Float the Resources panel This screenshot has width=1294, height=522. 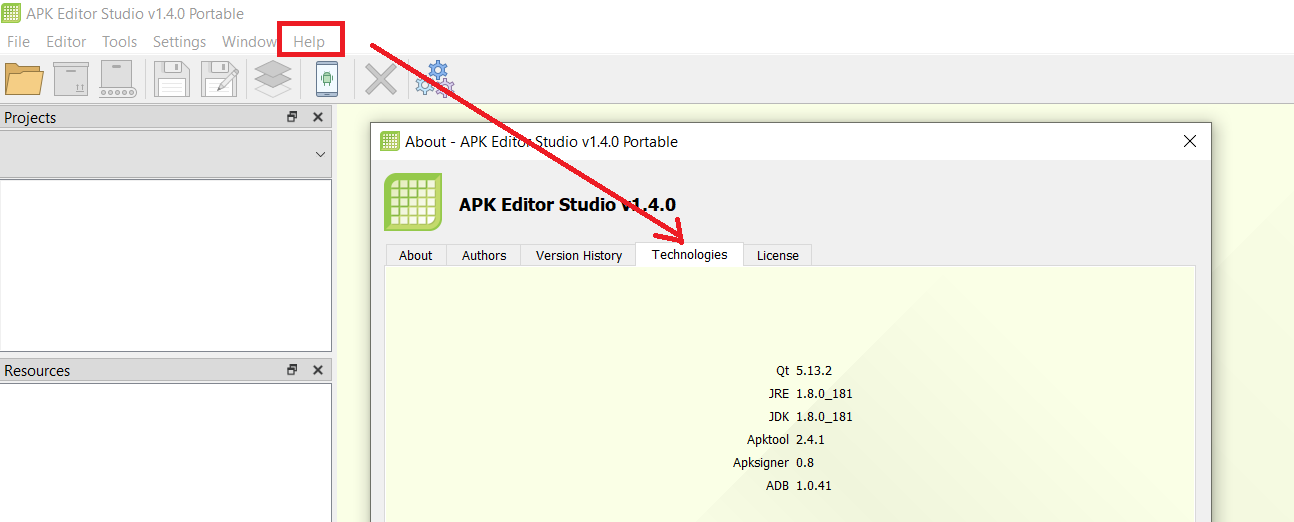pos(292,370)
